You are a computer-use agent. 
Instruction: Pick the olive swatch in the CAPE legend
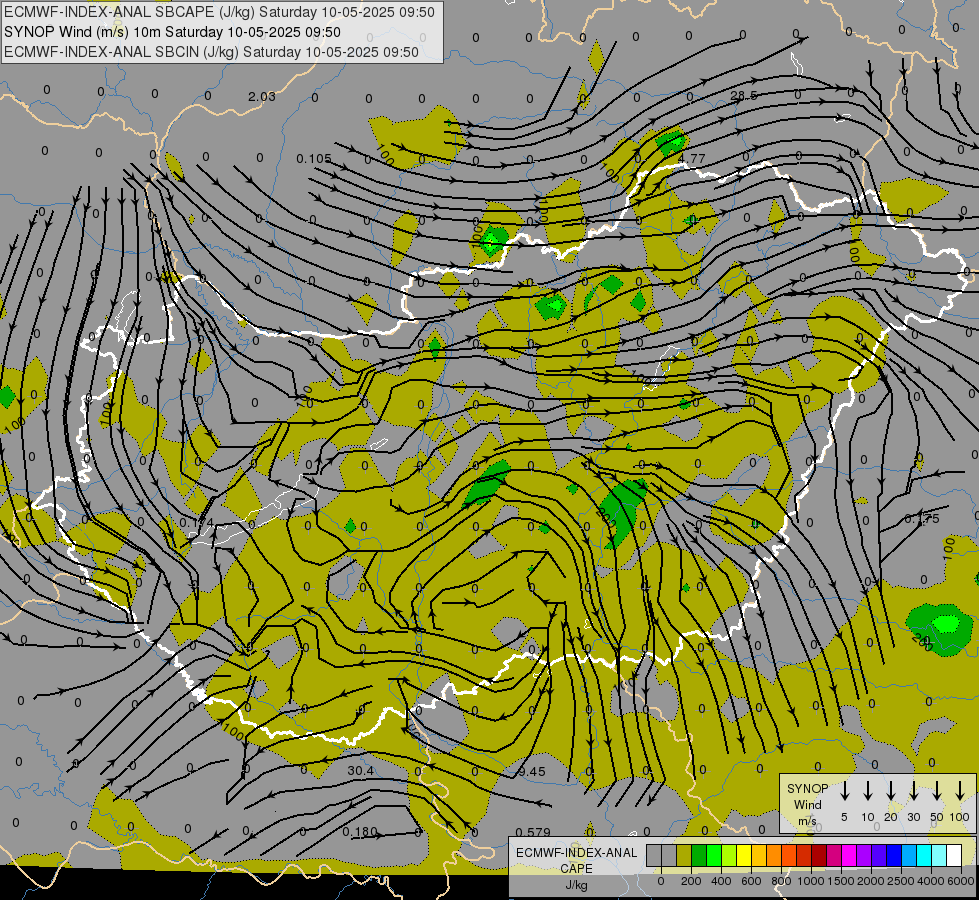coord(684,856)
